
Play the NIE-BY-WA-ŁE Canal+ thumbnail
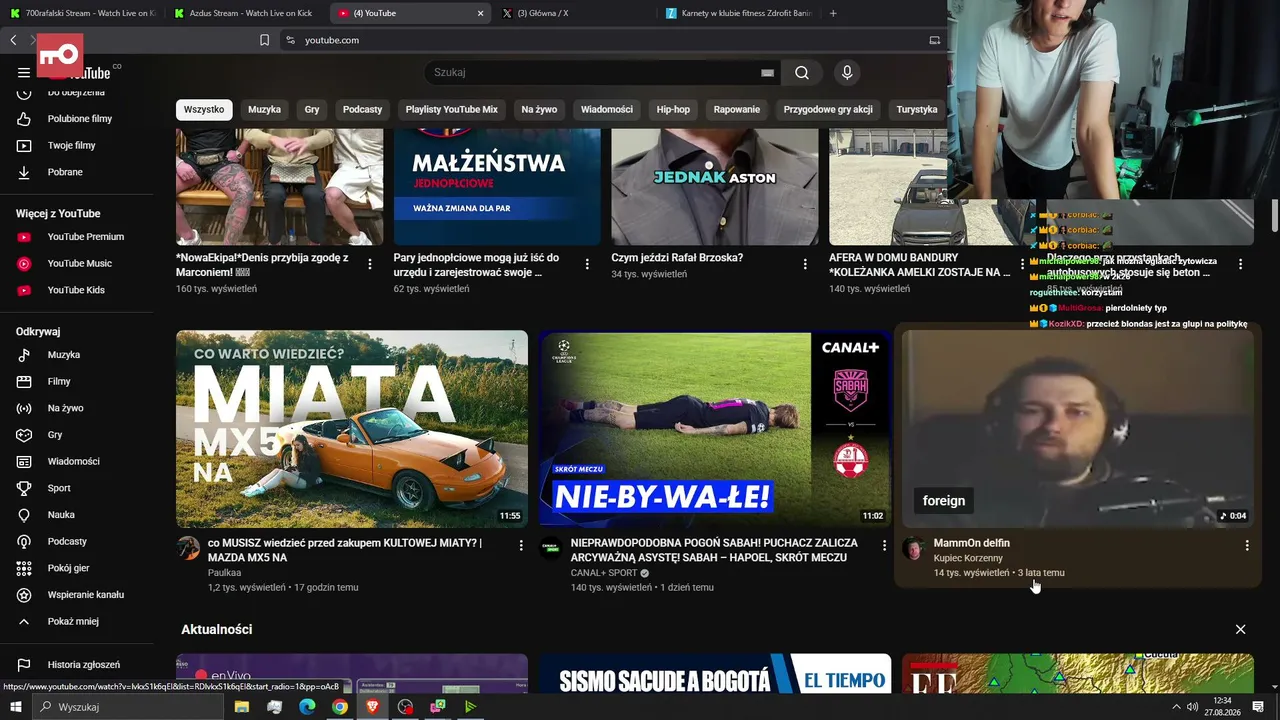tap(715, 428)
